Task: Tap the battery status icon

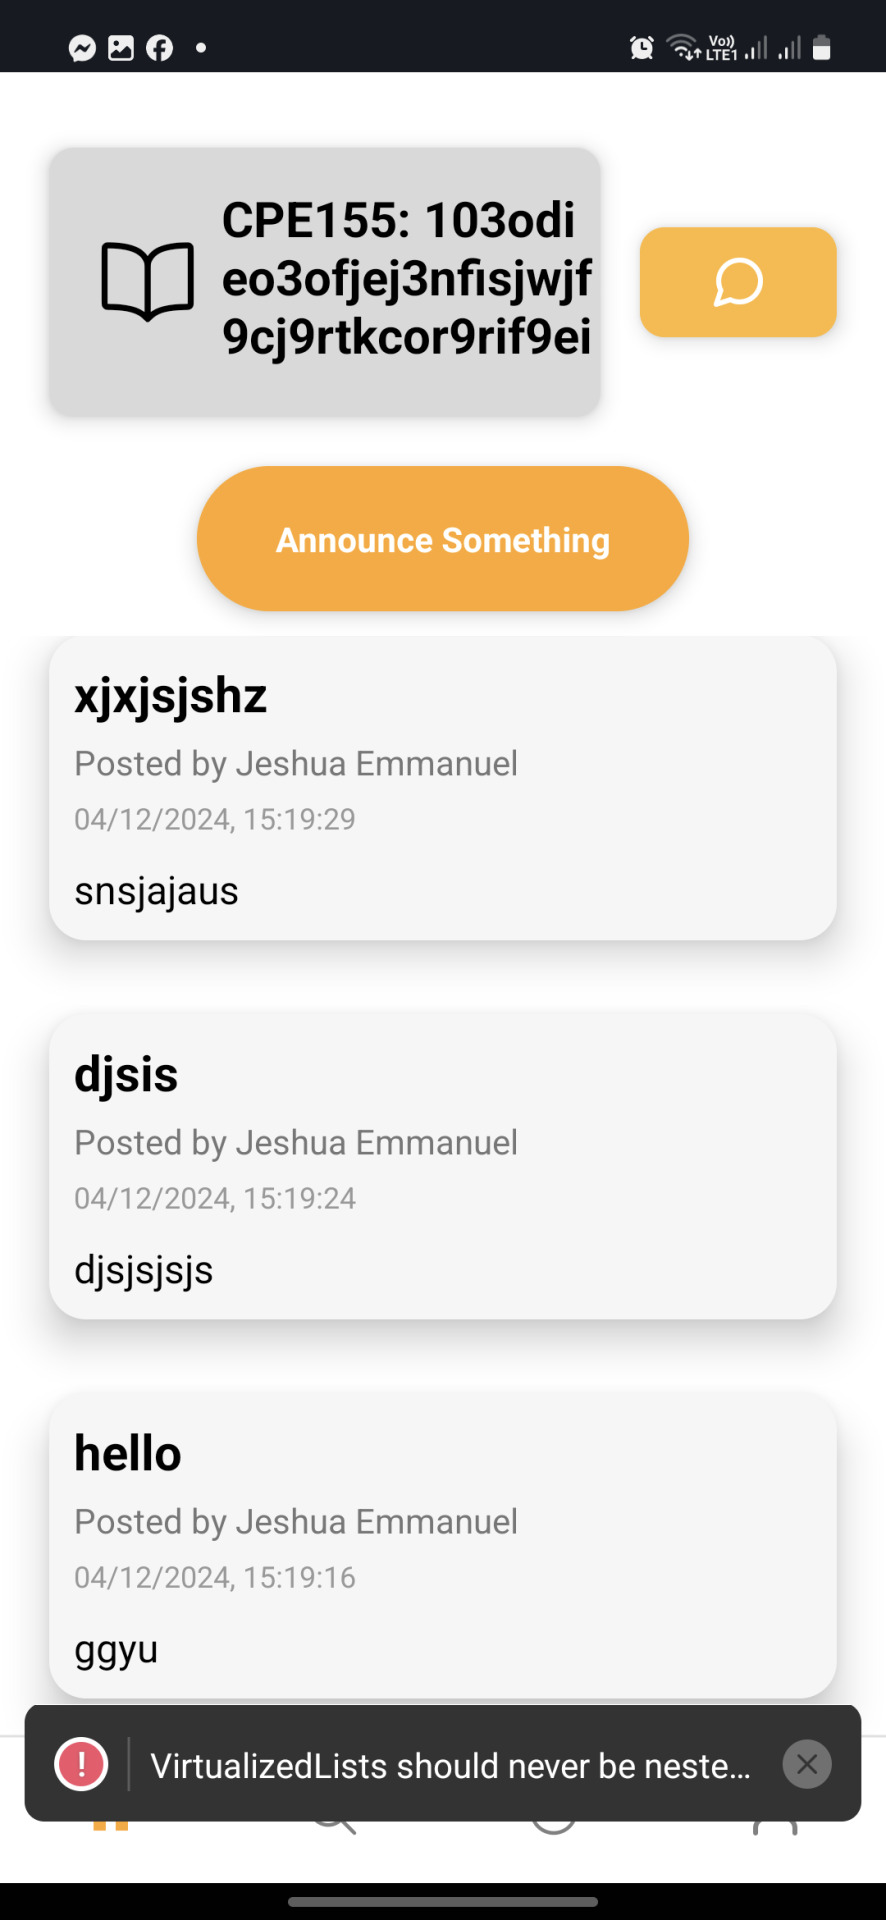Action: 822,48
